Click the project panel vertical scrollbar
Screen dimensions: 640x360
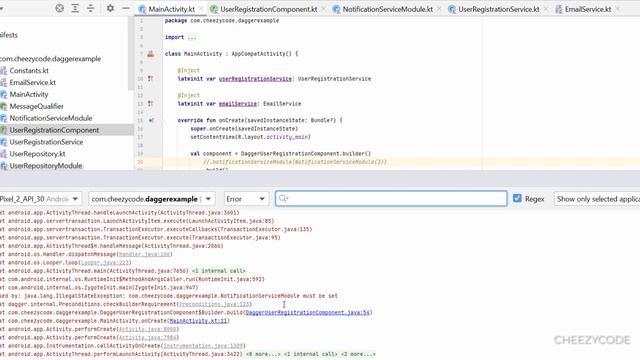(131, 53)
